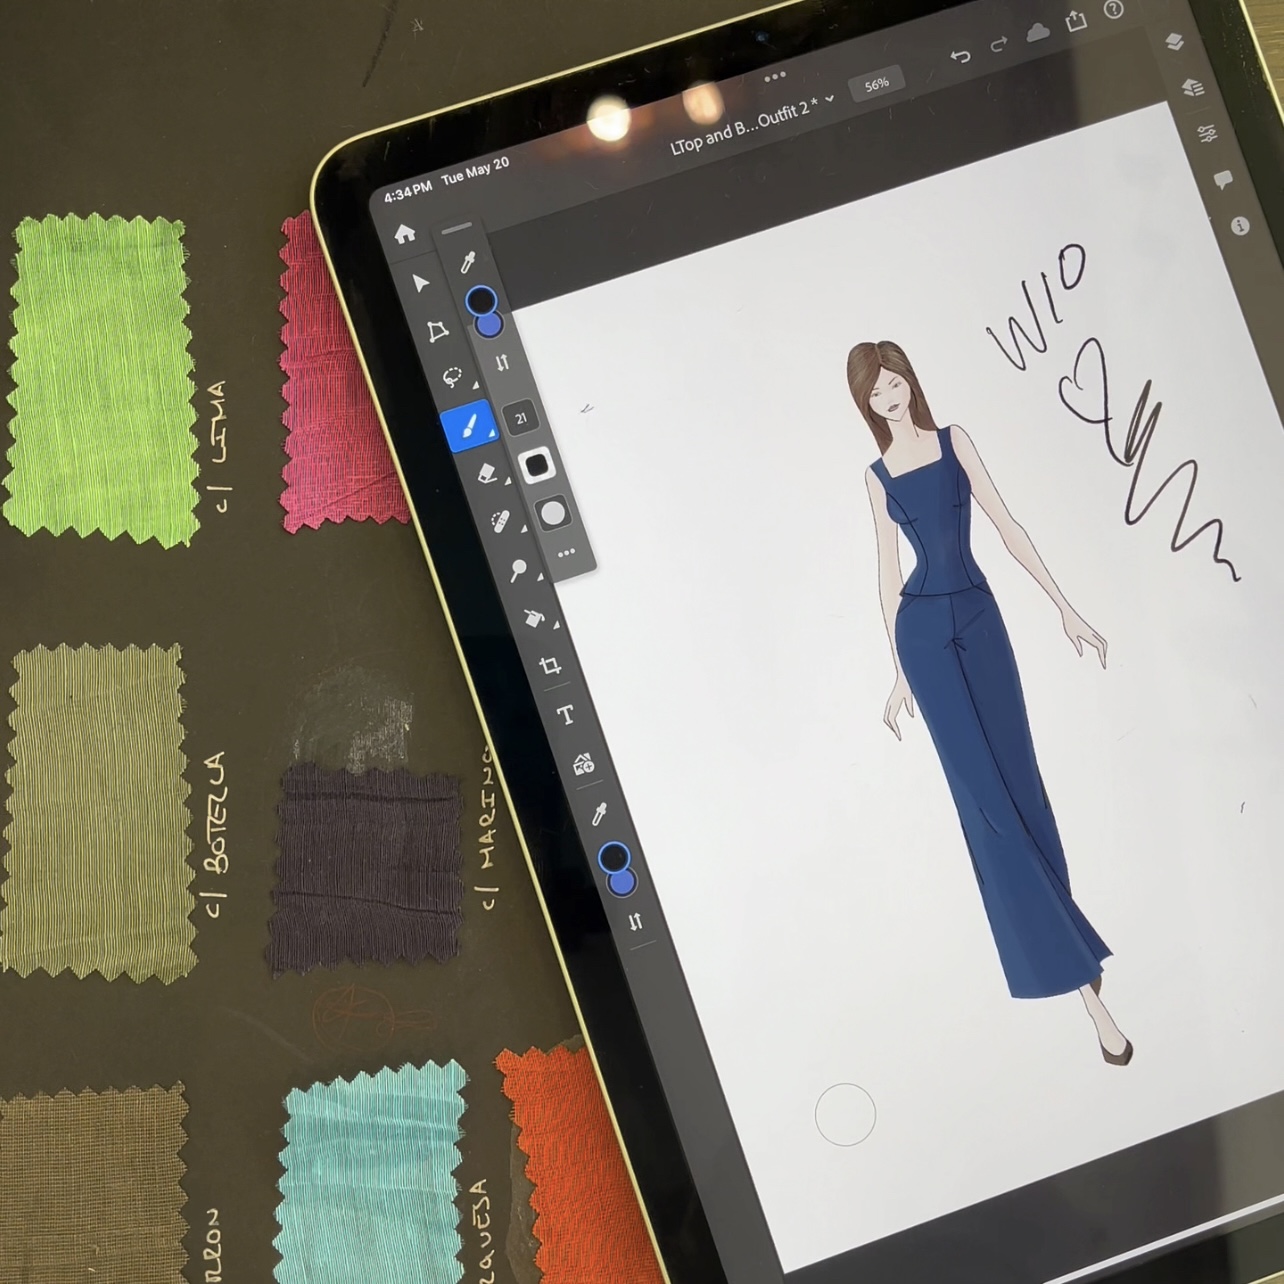Viewport: 1284px width, 1284px height.
Task: Expand more brush options via three dots
Action: (x=566, y=552)
